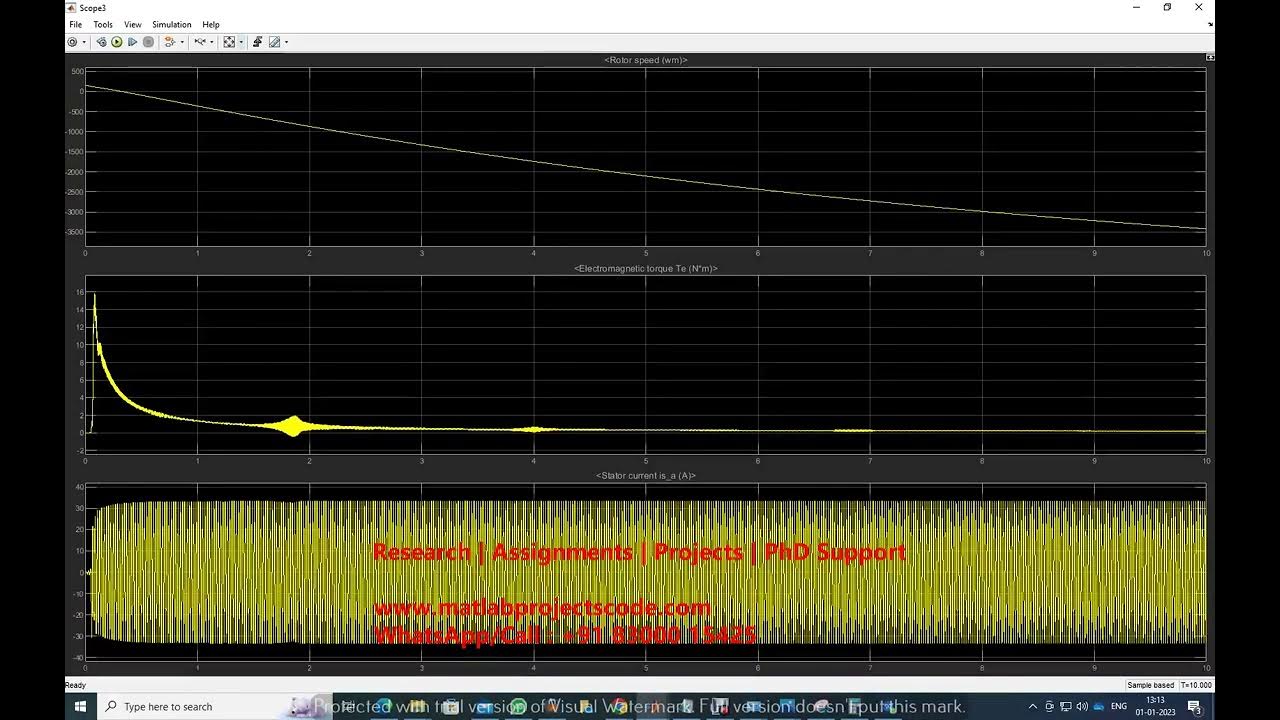This screenshot has height=720, width=1280.
Task: Open the Simulation menu
Action: 172,24
